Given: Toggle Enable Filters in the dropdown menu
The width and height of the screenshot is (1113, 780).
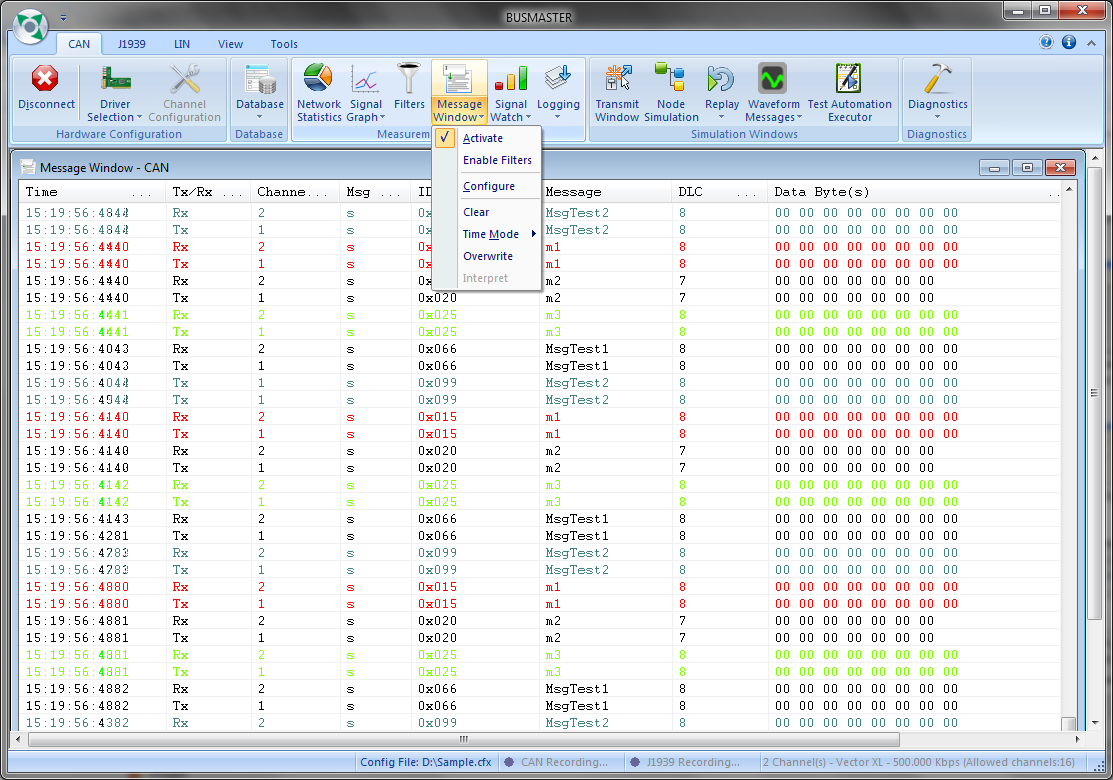Looking at the screenshot, I should pyautogui.click(x=486, y=160).
